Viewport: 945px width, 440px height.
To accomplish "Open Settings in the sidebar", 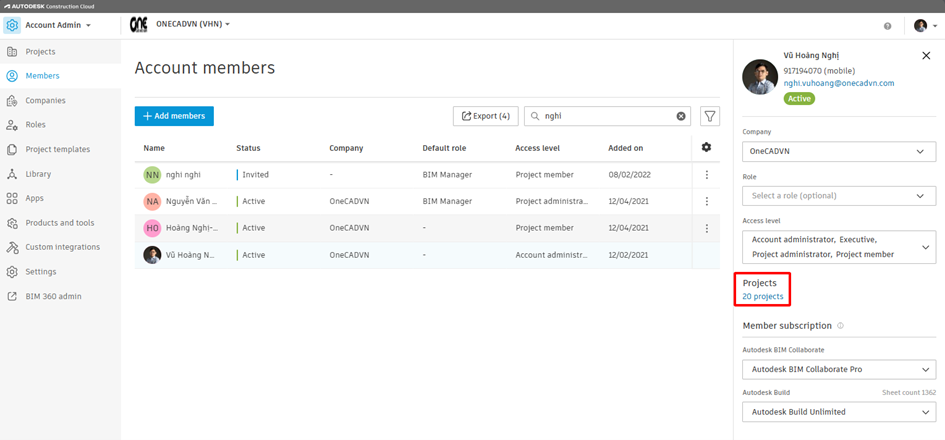I will tap(40, 272).
